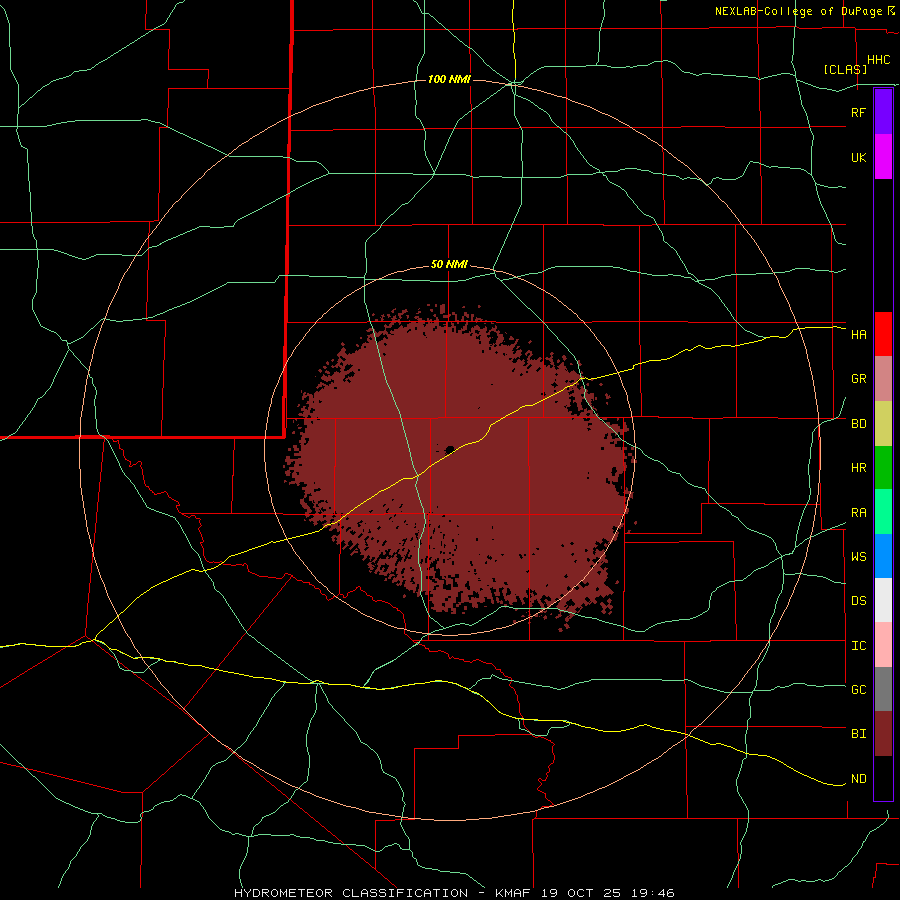Click the 'DS' legend label

pos(858,601)
